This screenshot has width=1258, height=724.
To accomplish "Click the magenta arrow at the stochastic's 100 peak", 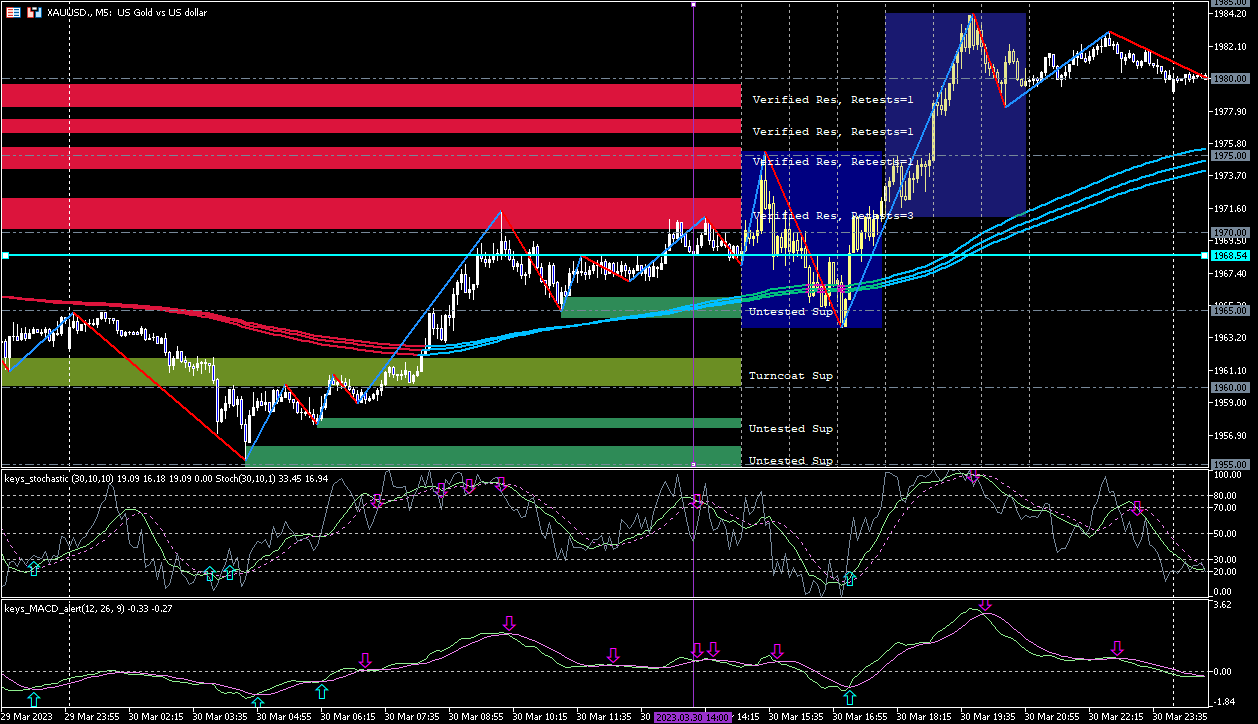I will pos(972,476).
